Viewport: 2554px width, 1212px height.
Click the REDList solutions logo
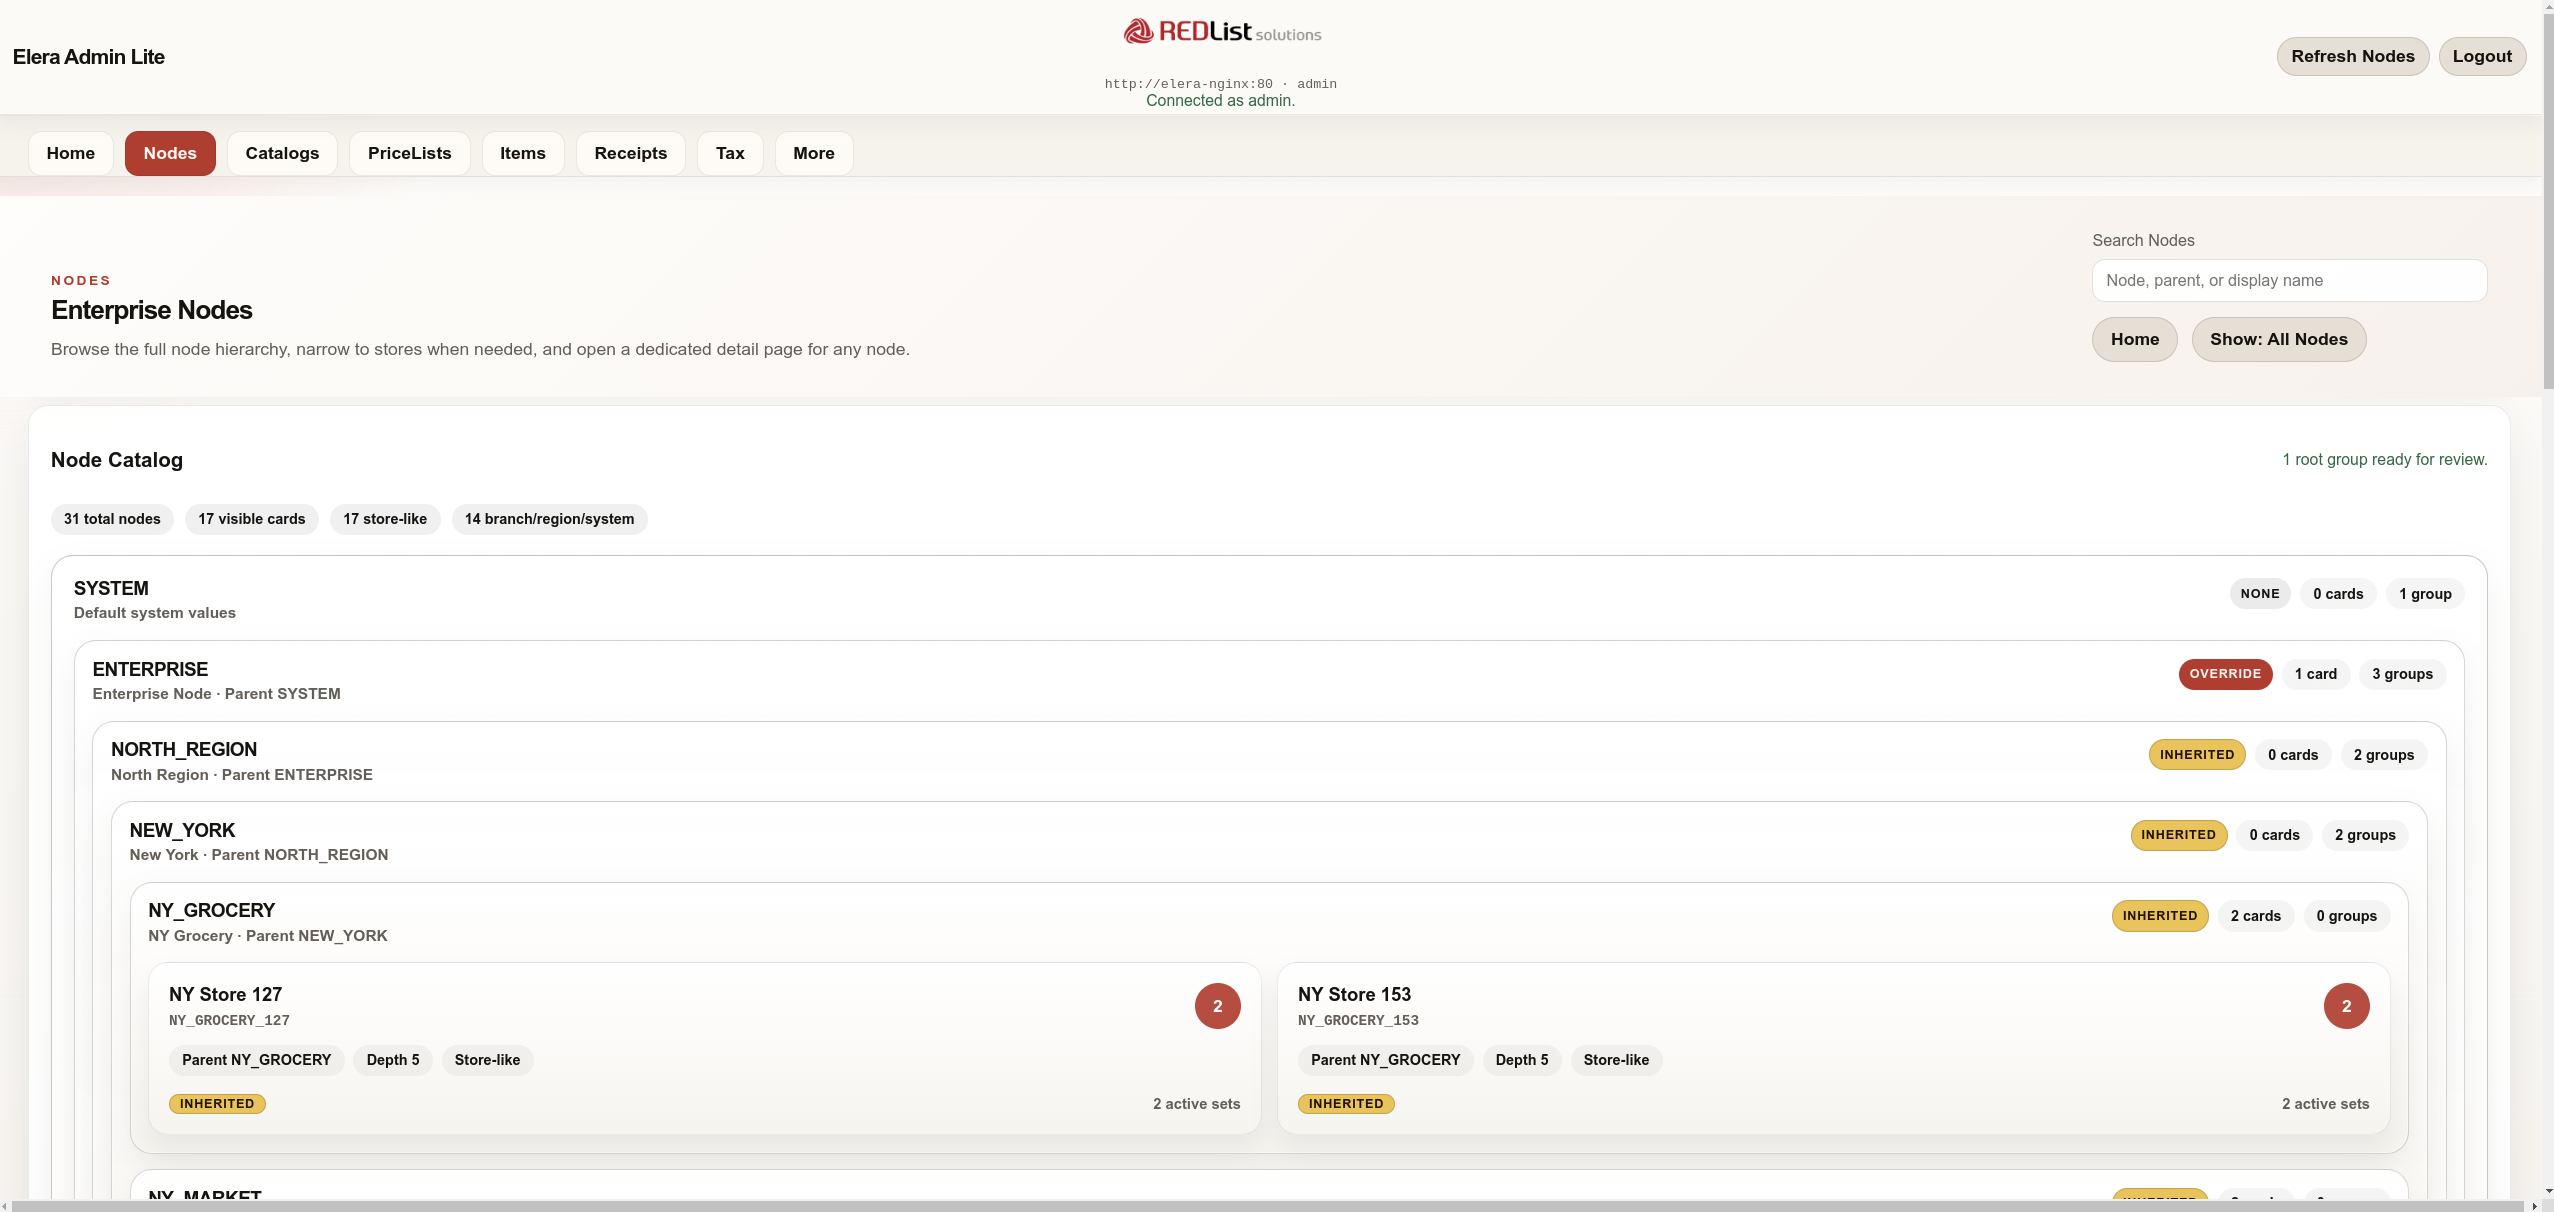click(1221, 32)
